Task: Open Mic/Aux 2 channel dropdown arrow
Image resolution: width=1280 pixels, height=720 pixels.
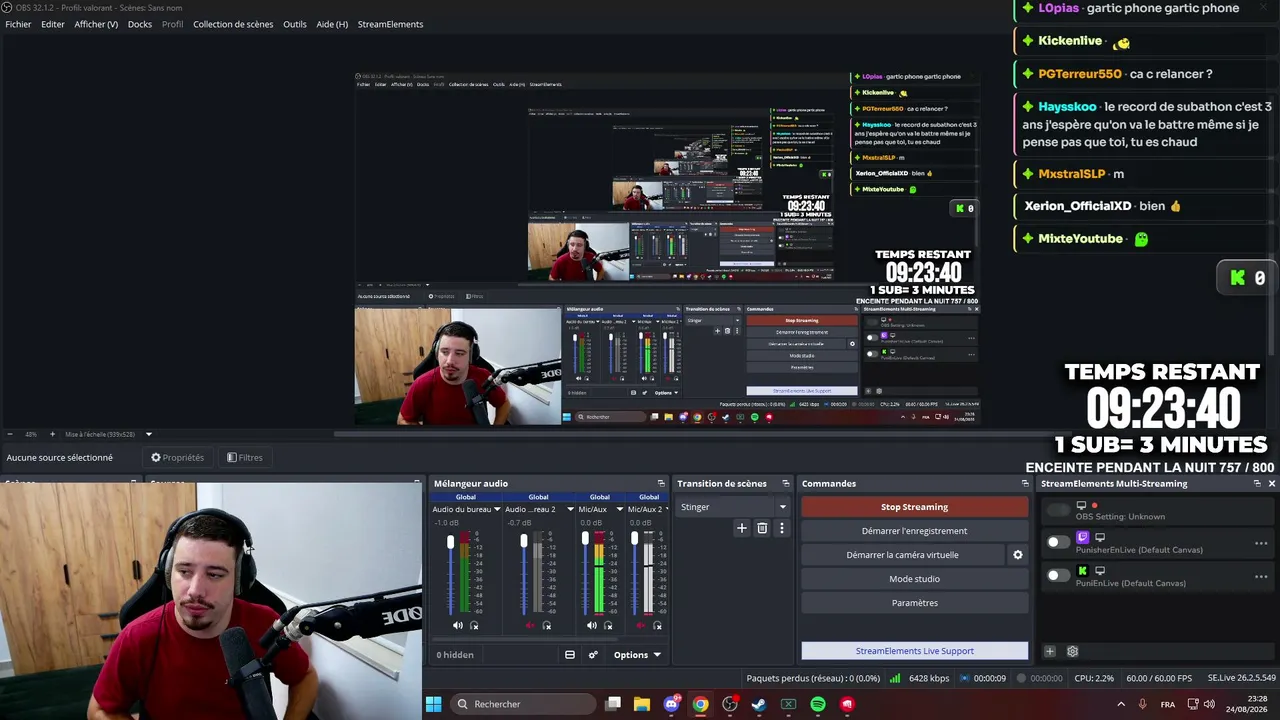Action: [x=665, y=509]
